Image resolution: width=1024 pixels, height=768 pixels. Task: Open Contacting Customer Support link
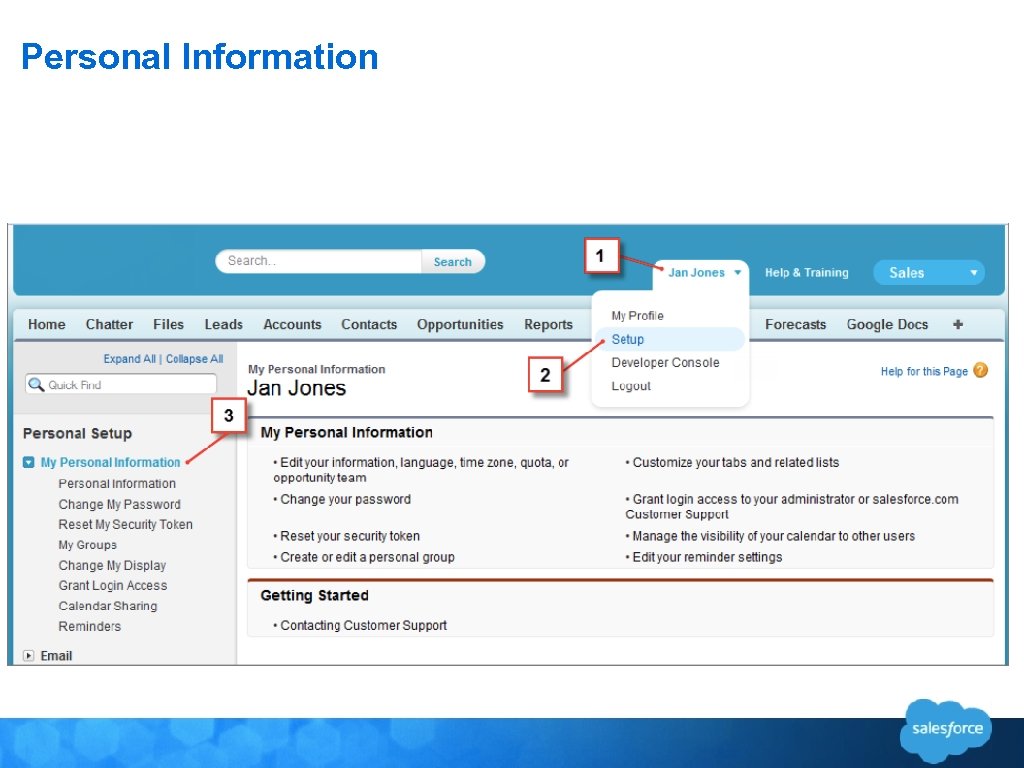pos(364,625)
